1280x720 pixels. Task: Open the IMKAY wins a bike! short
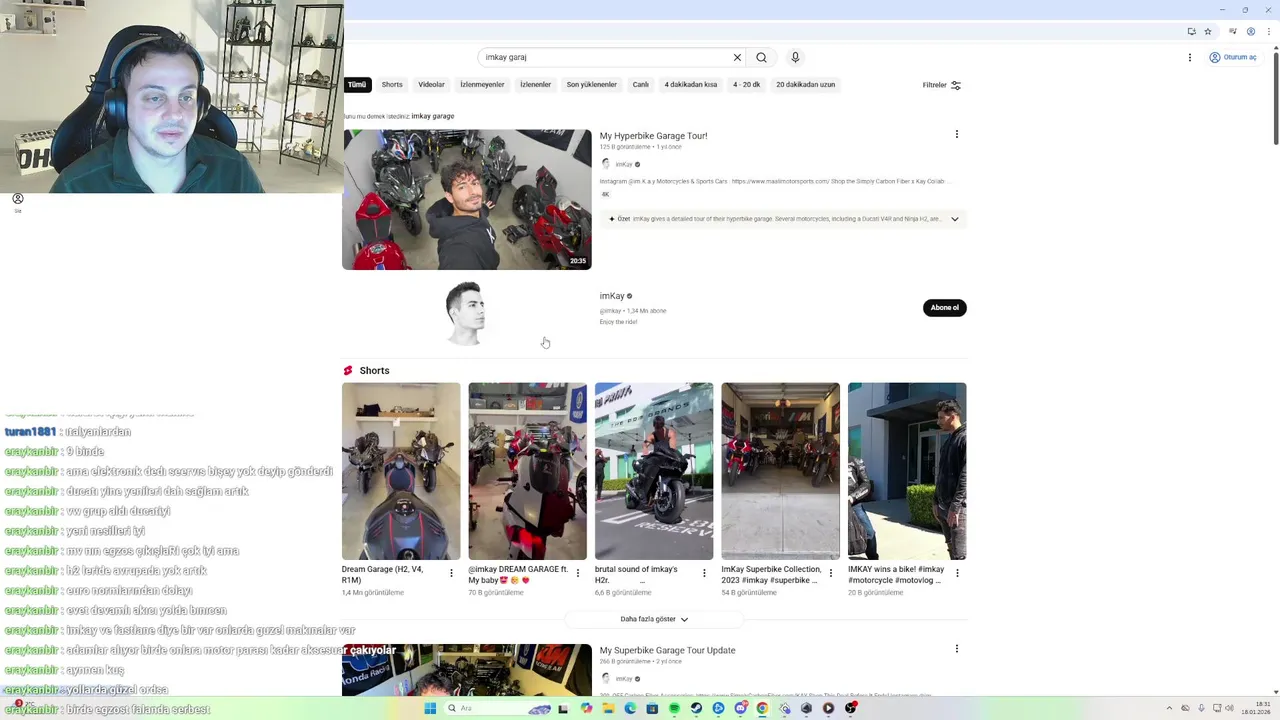pos(907,471)
